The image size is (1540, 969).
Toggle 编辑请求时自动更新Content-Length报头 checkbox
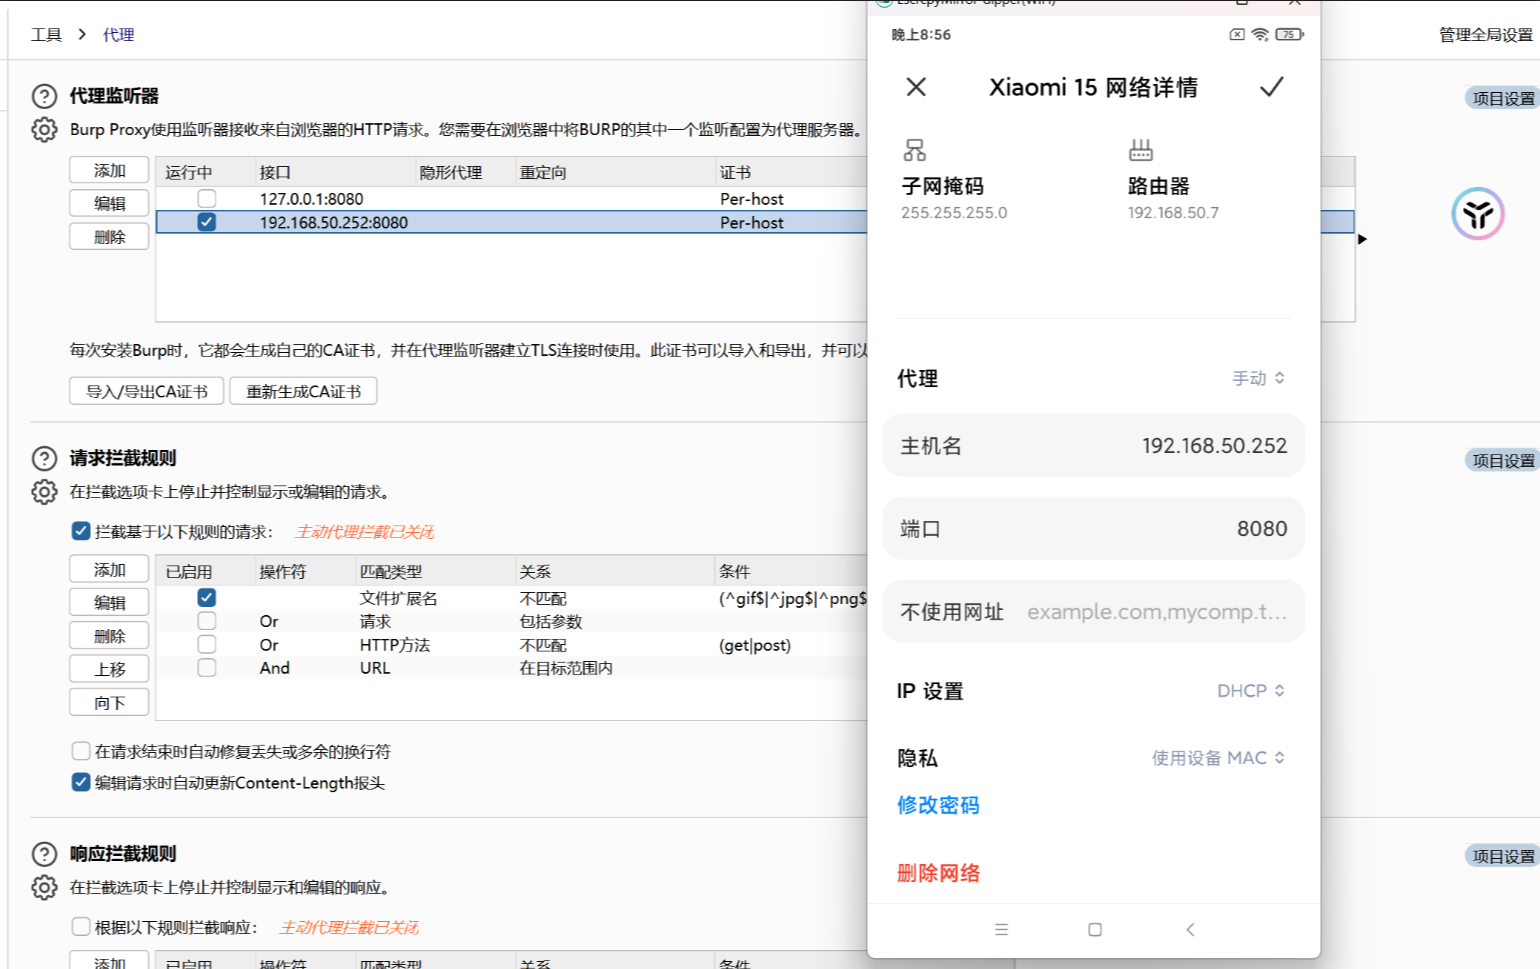click(x=81, y=782)
